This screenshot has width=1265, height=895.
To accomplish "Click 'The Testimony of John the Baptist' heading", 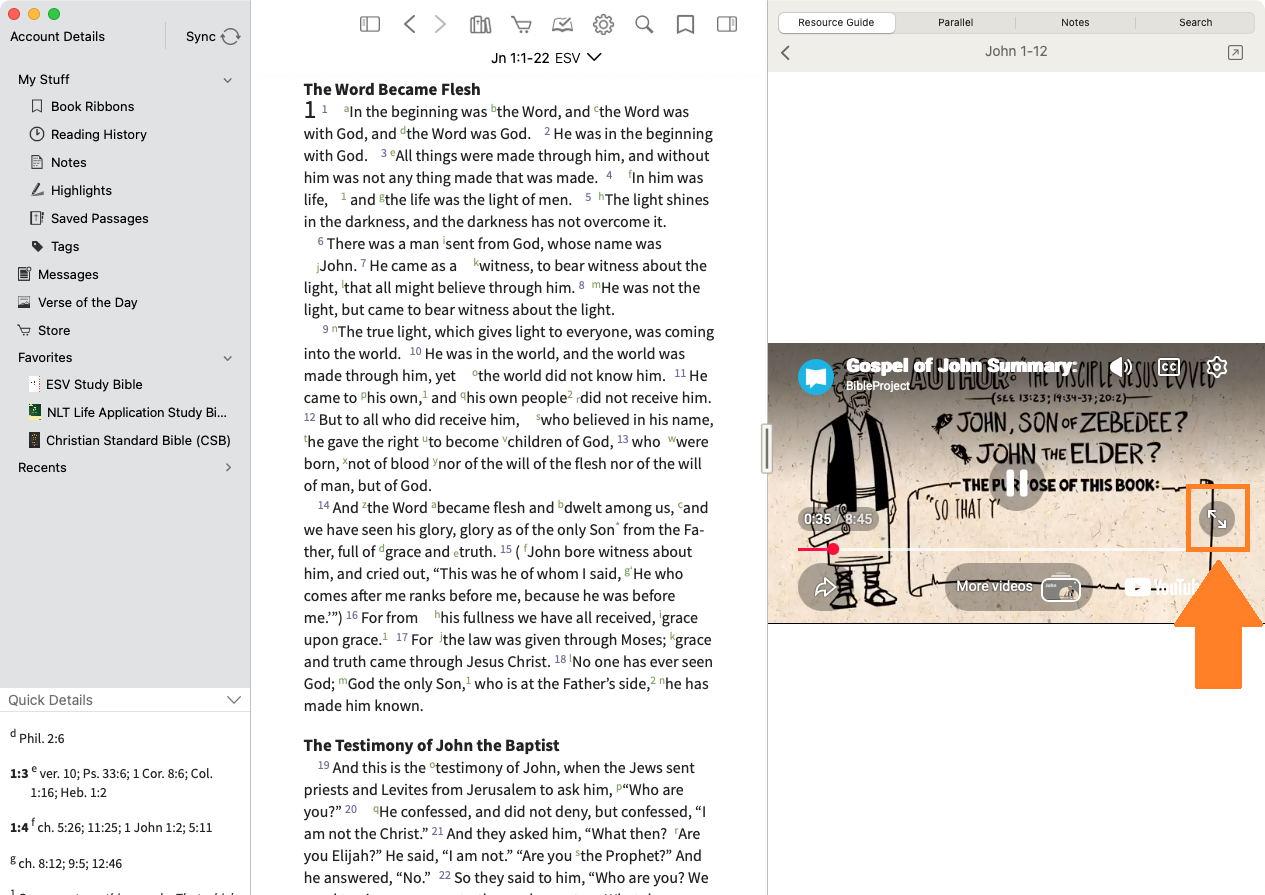I will pos(431,745).
